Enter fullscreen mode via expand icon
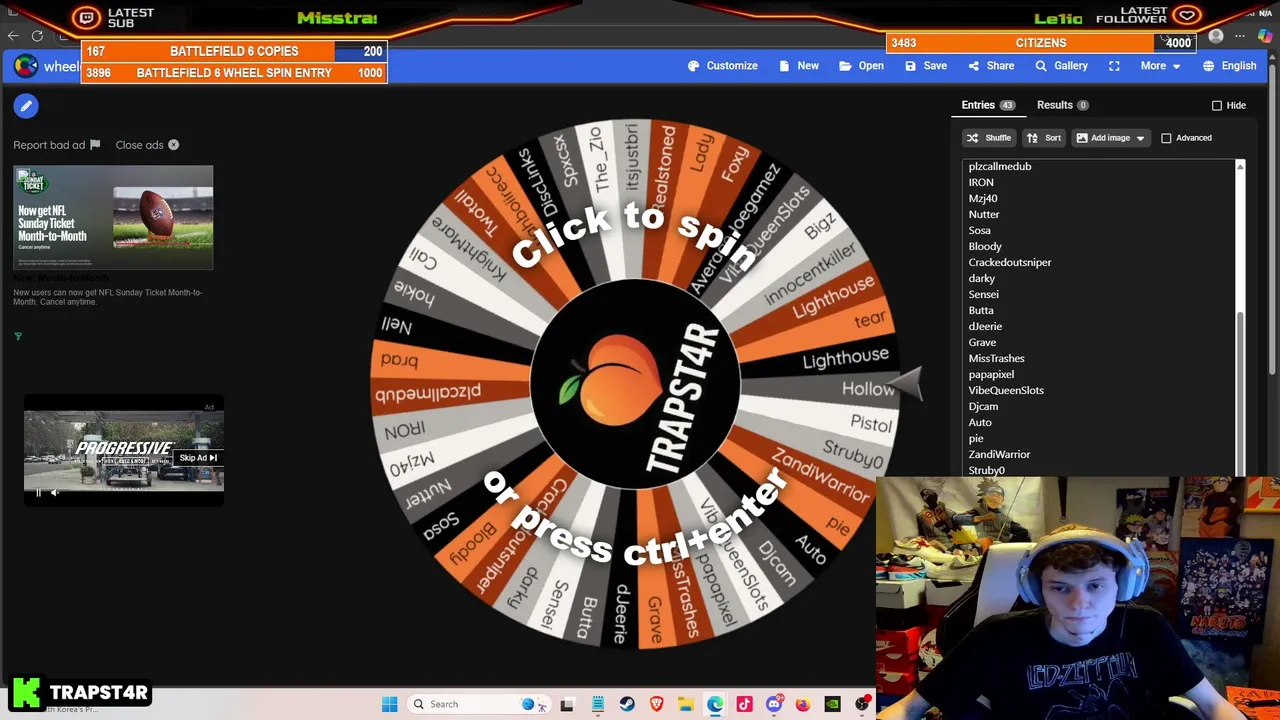1280x720 pixels. point(1114,66)
